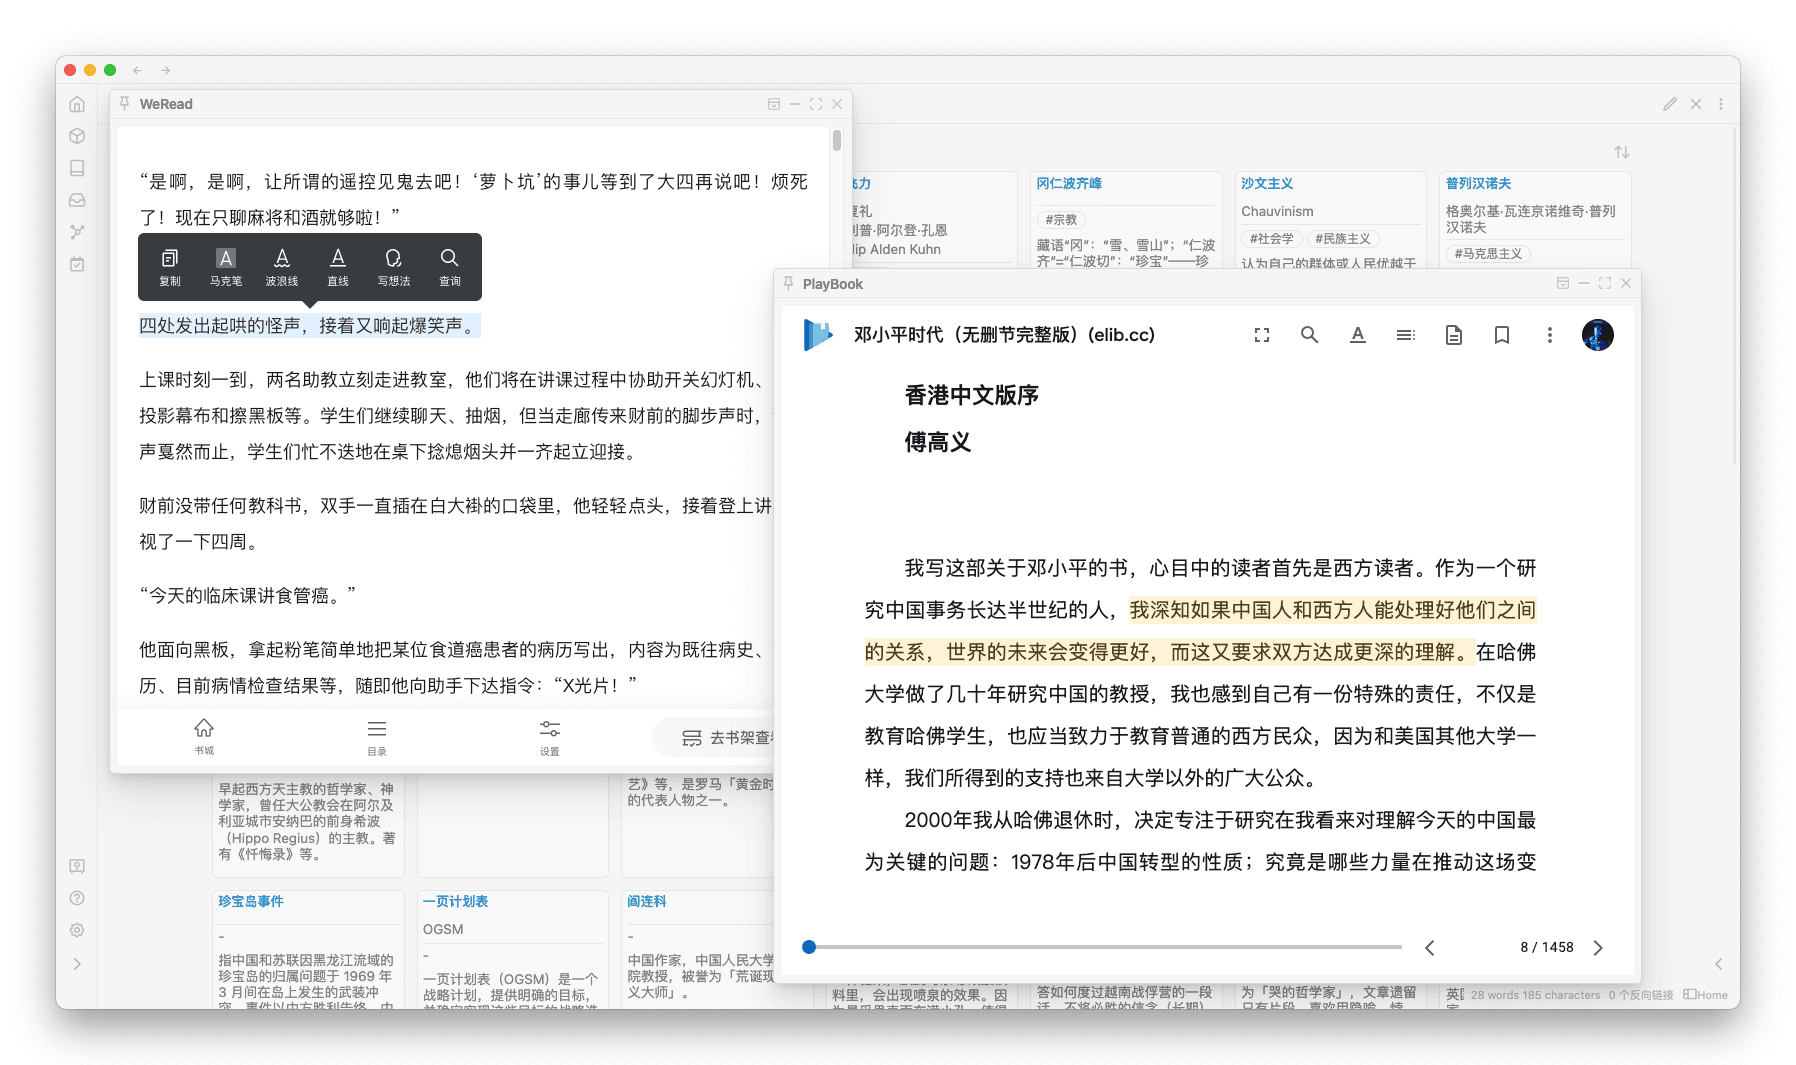Click the WeRead window layout icon
Viewport: 1796px width, 1065px height.
click(774, 104)
